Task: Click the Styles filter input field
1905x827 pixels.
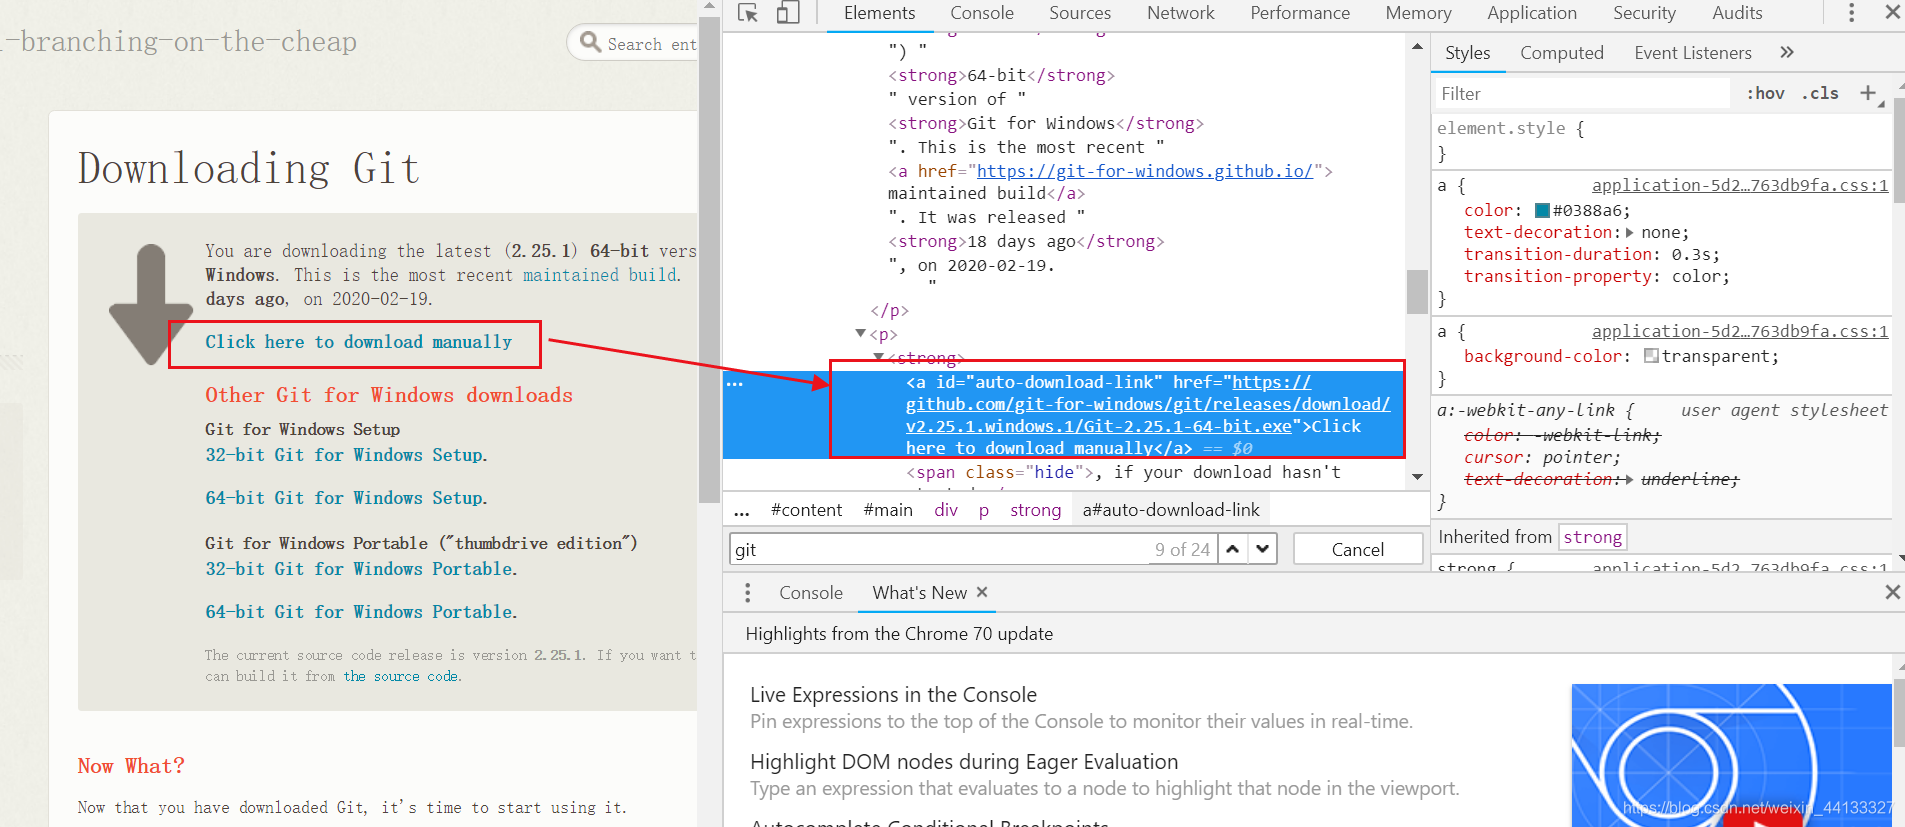Action: tap(1582, 93)
